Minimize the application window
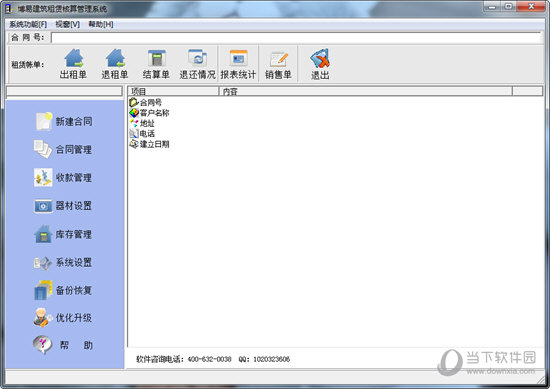Screen dimensions: 550x389 point(492,6)
